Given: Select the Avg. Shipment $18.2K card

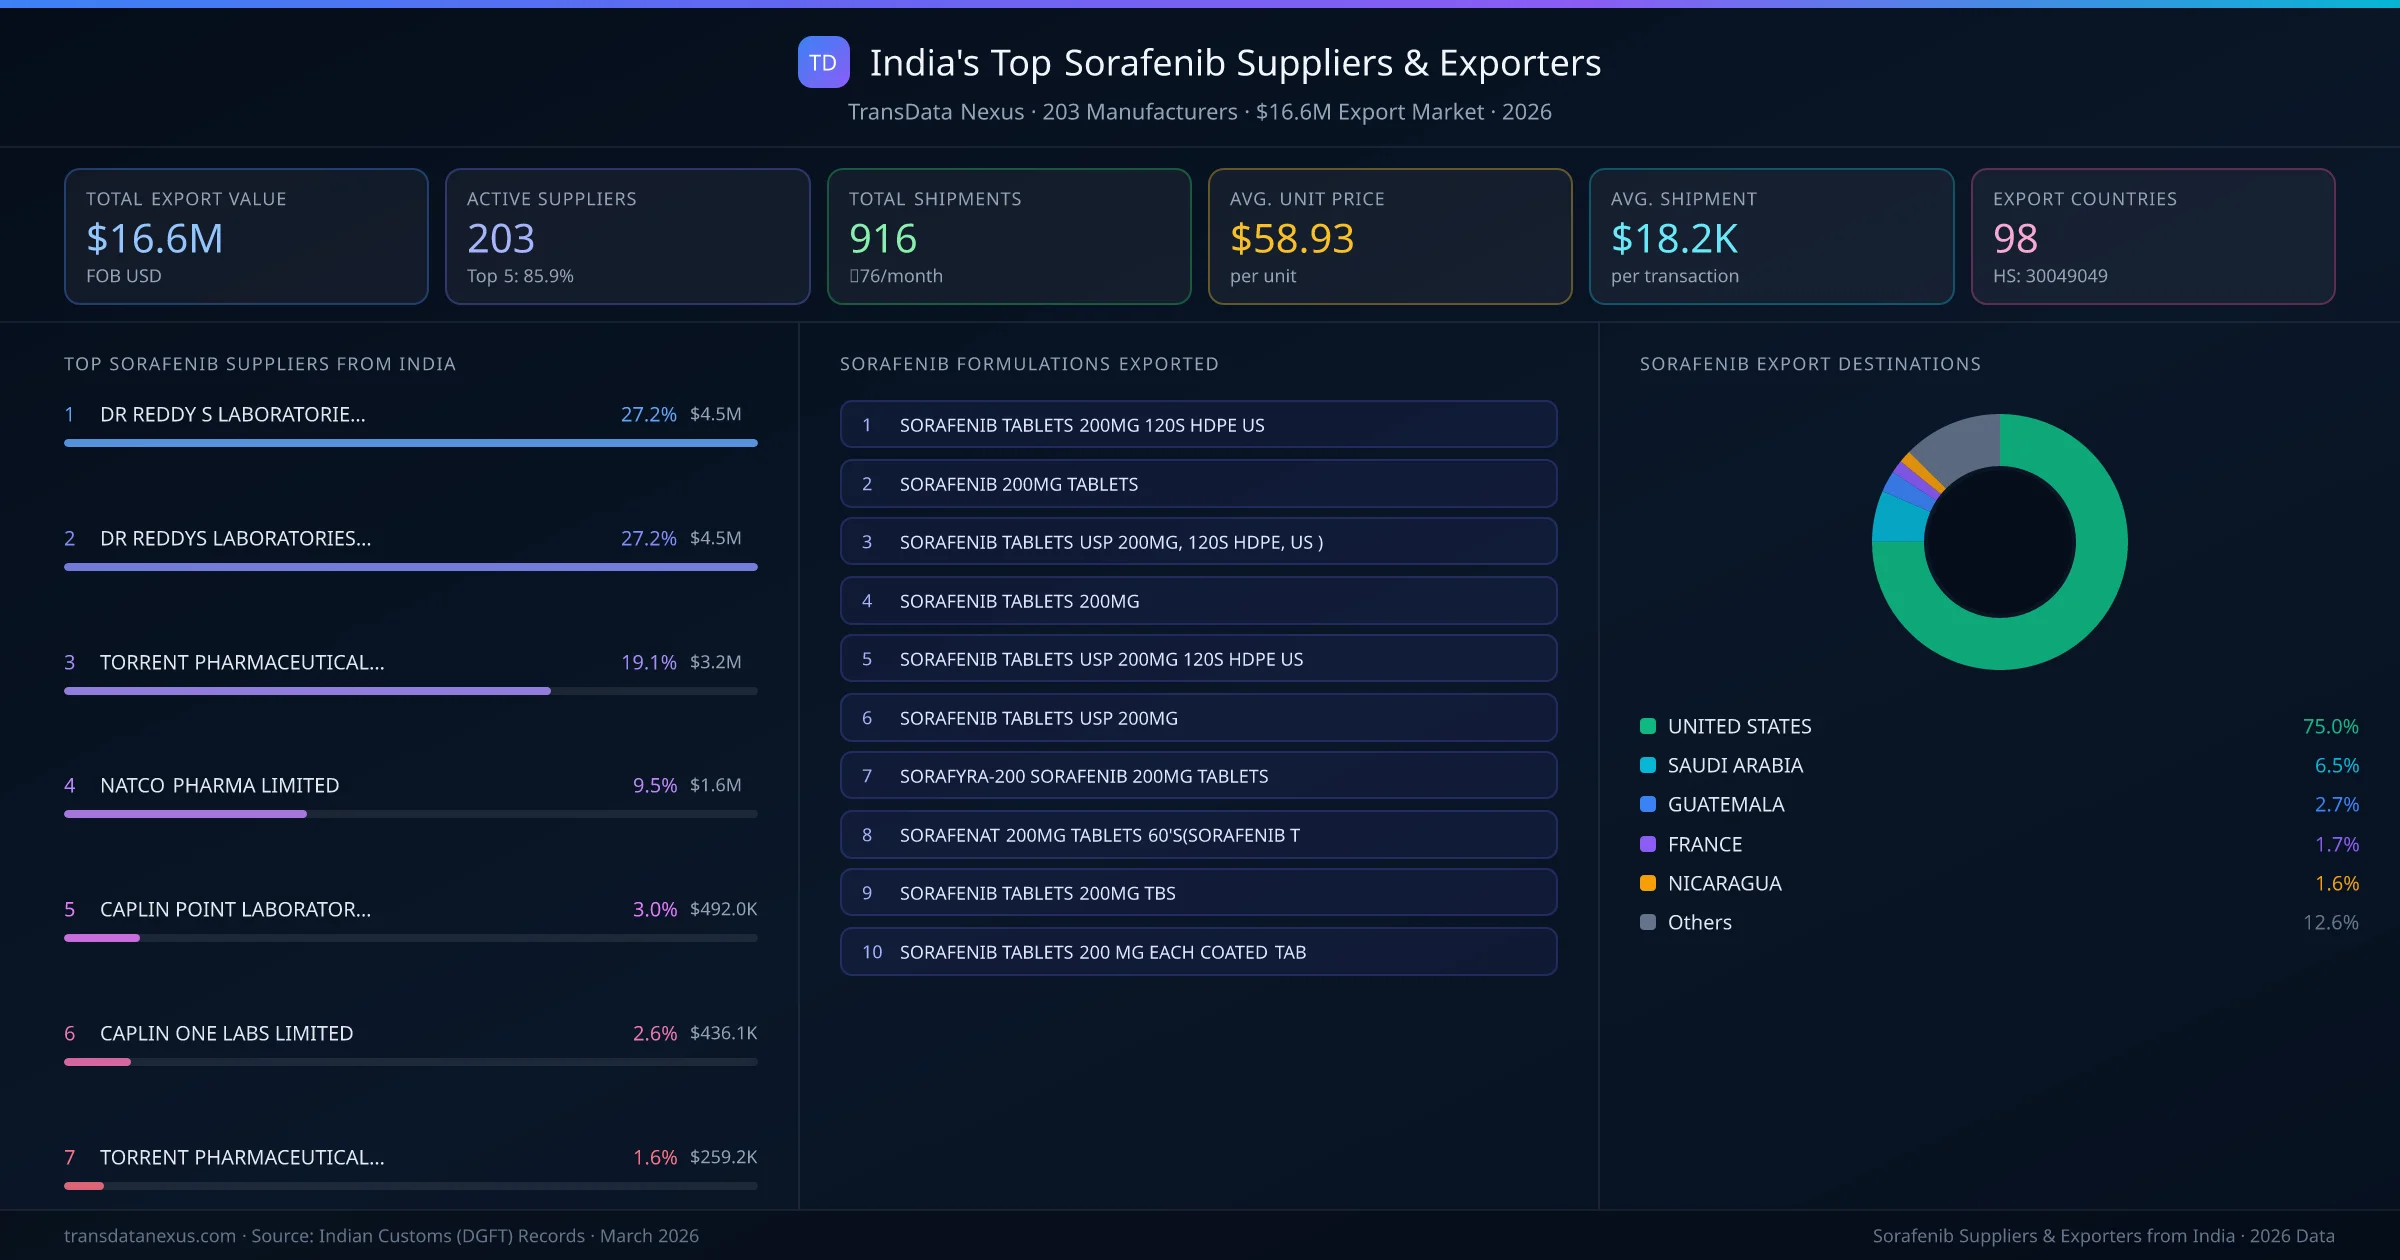Looking at the screenshot, I should point(1771,236).
